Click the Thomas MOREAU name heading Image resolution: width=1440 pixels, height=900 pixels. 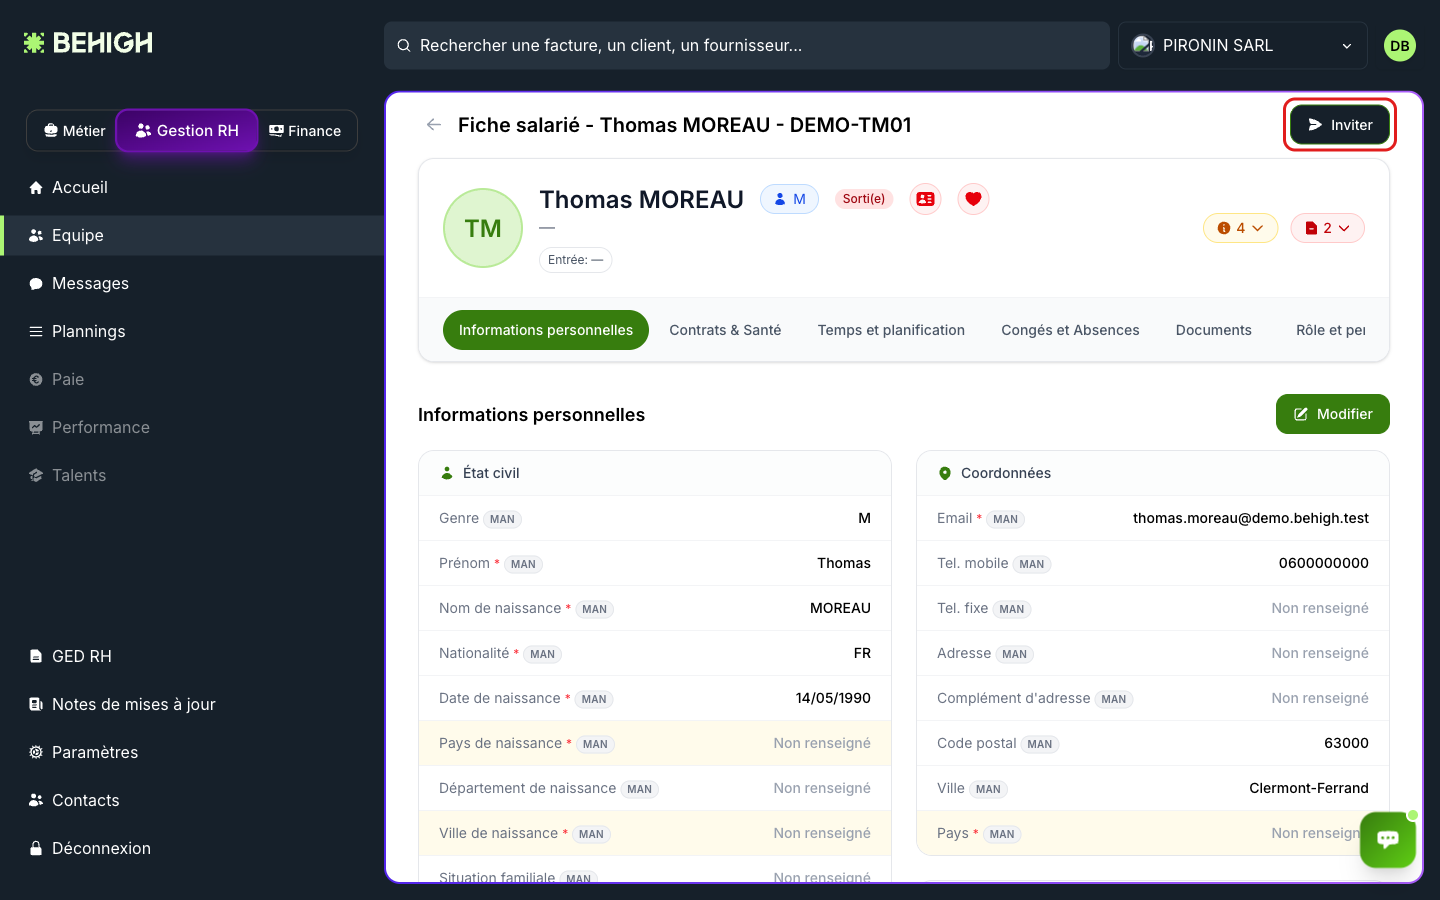(x=641, y=200)
